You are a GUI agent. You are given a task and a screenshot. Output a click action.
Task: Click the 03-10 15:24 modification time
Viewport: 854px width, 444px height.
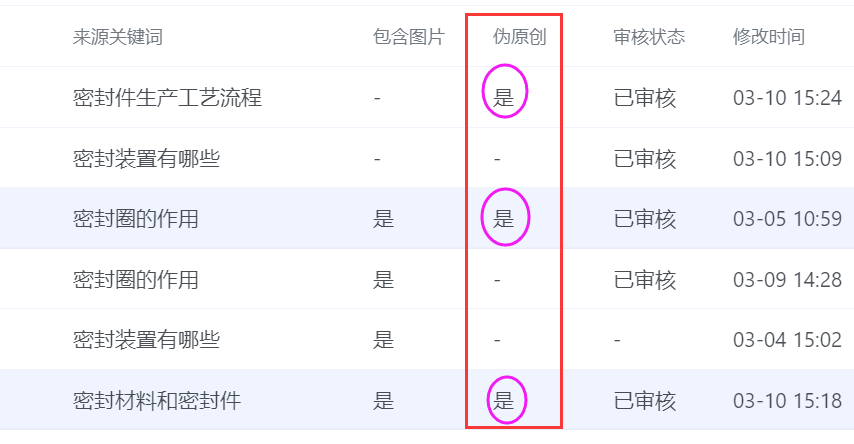point(787,98)
